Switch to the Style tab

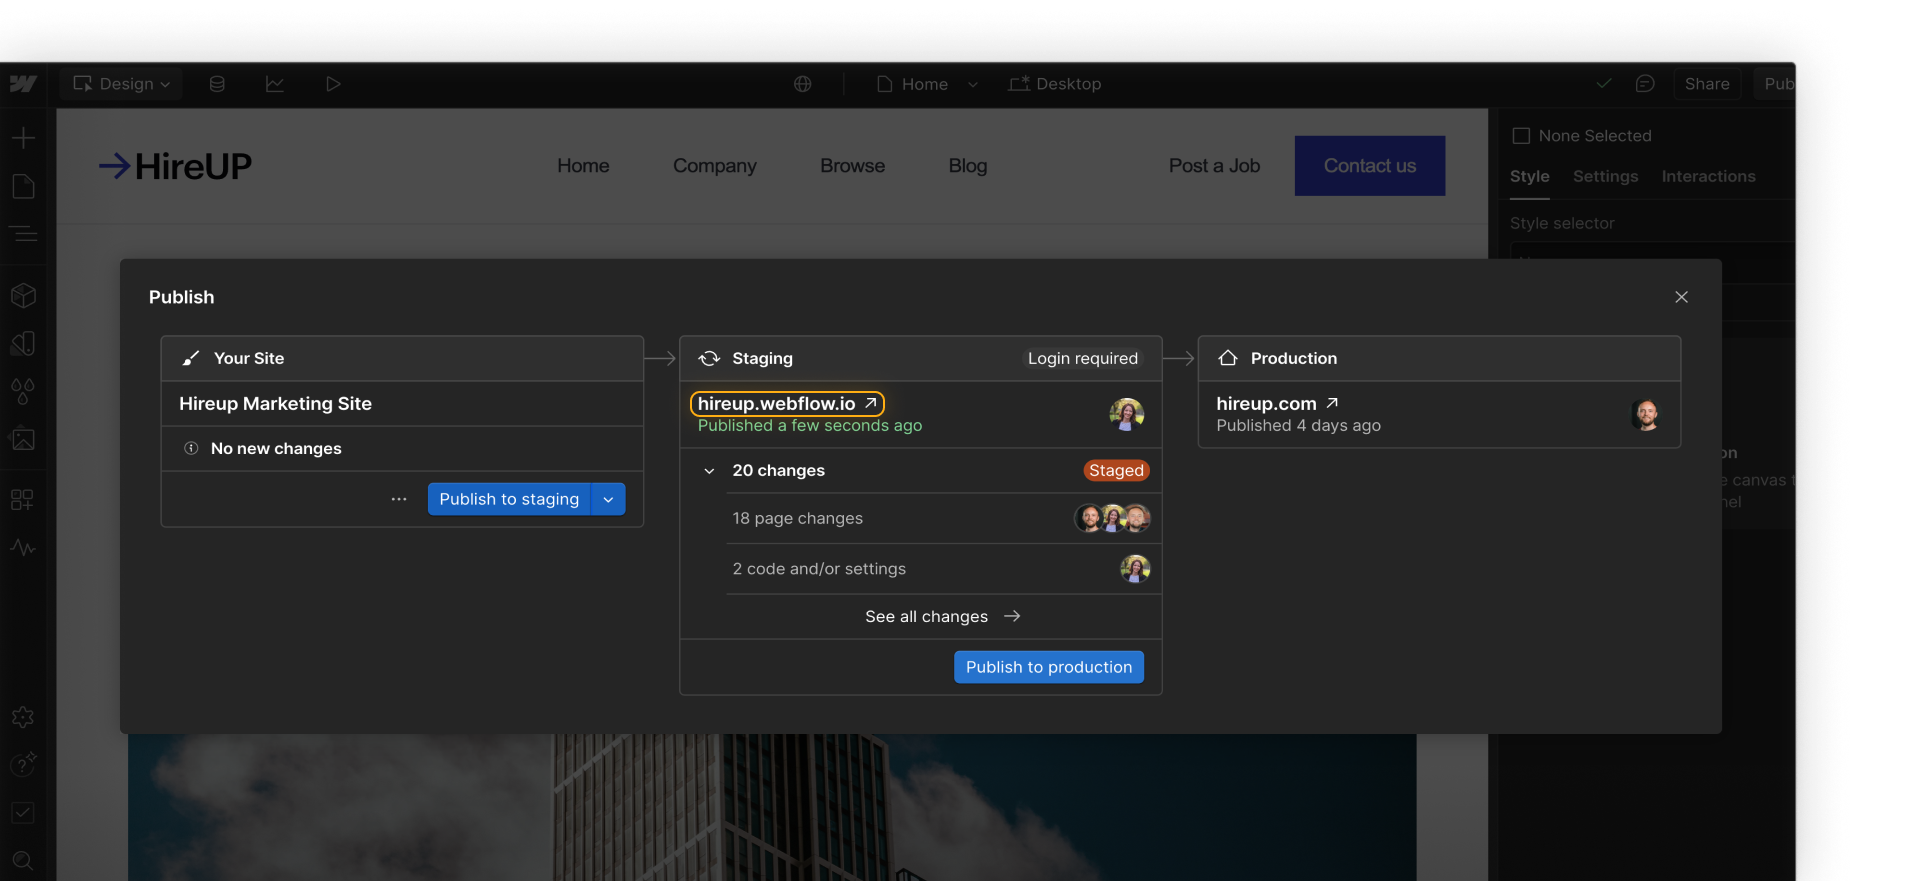[x=1529, y=176]
